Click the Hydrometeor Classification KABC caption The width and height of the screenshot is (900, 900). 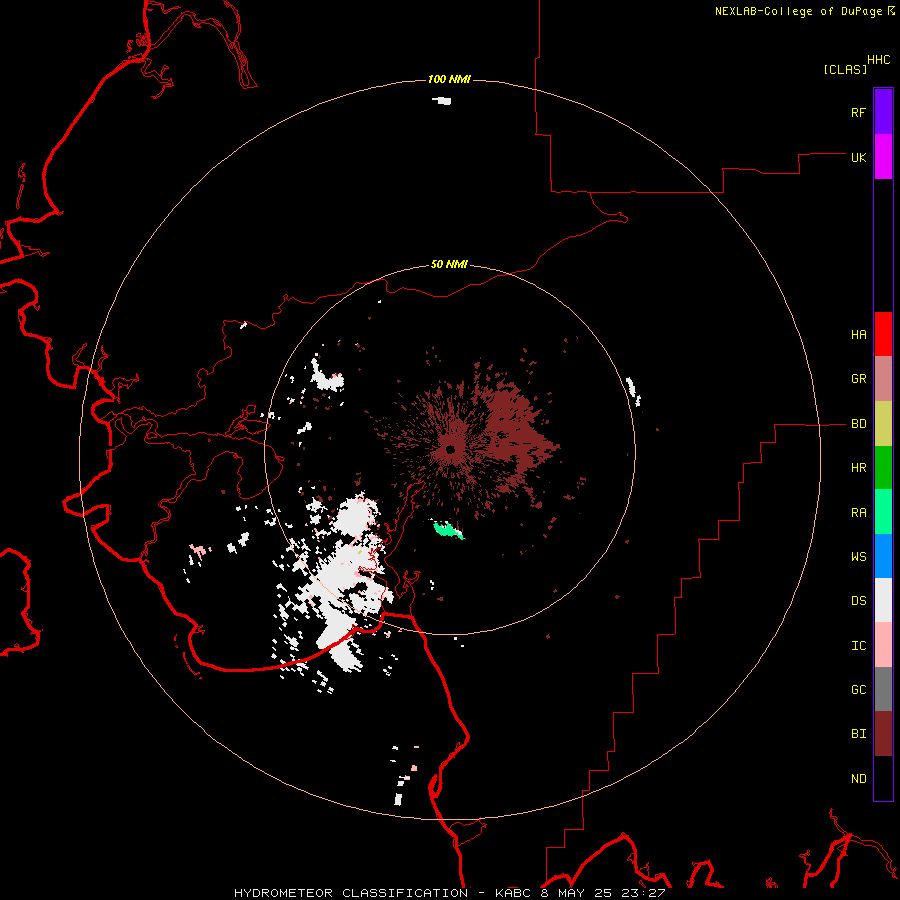(449, 893)
